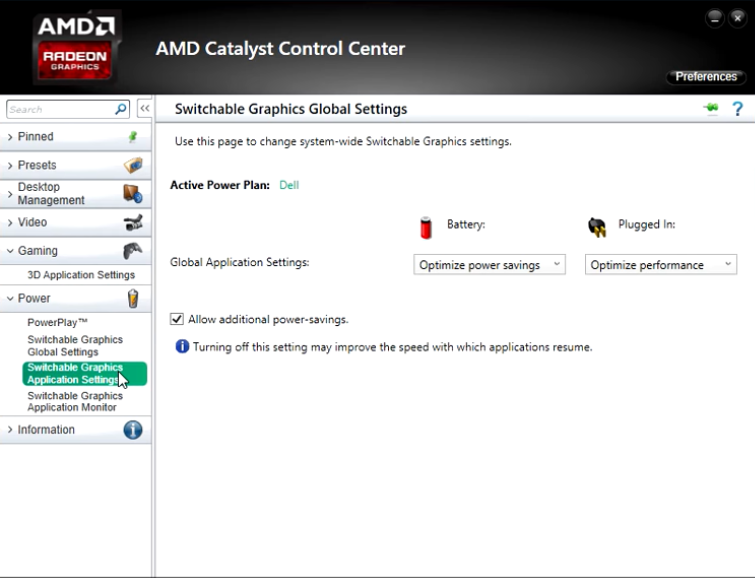Click the Battery label text
Screen dimensions: 755x578
tap(466, 224)
